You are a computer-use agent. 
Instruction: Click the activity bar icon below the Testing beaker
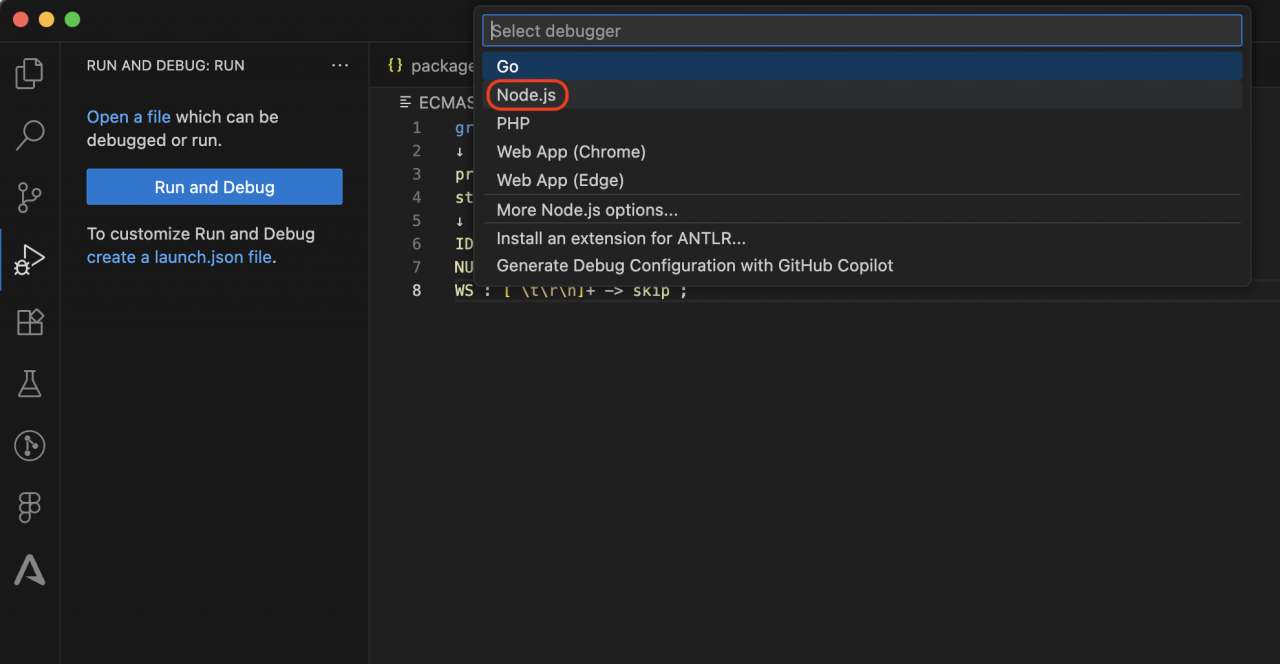point(29,446)
